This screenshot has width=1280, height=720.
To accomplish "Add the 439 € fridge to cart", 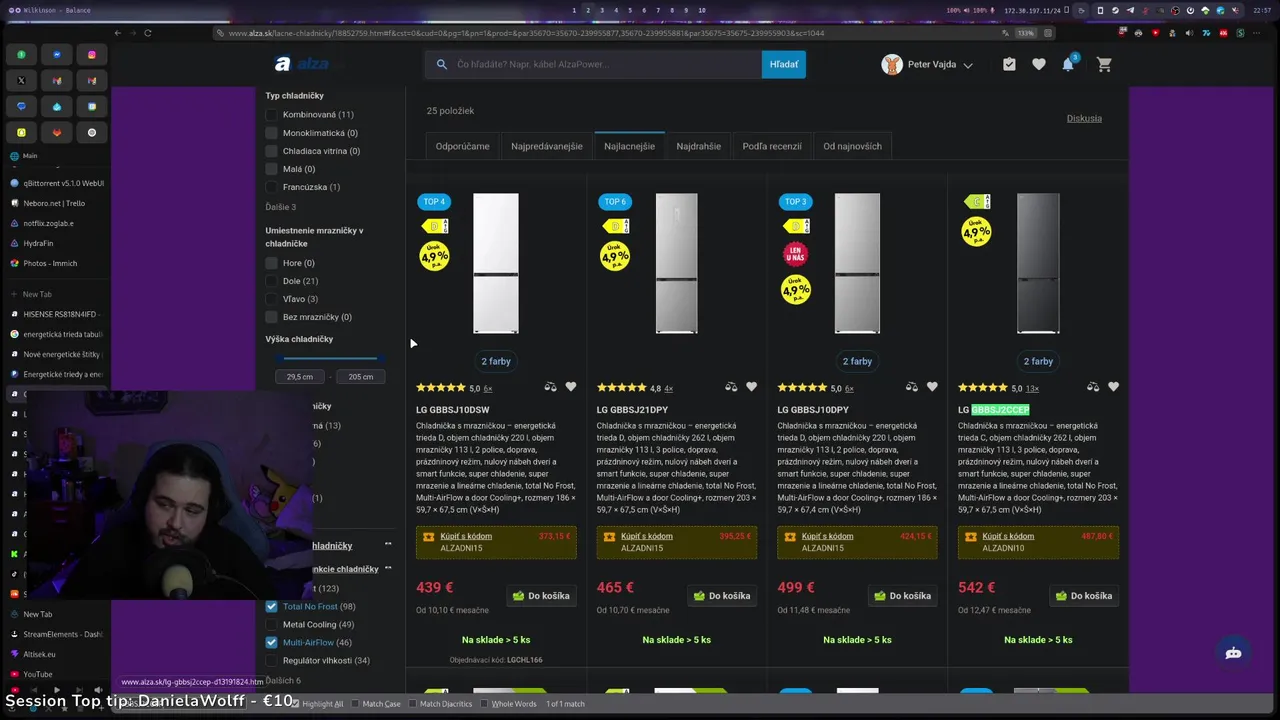I will pyautogui.click(x=541, y=596).
